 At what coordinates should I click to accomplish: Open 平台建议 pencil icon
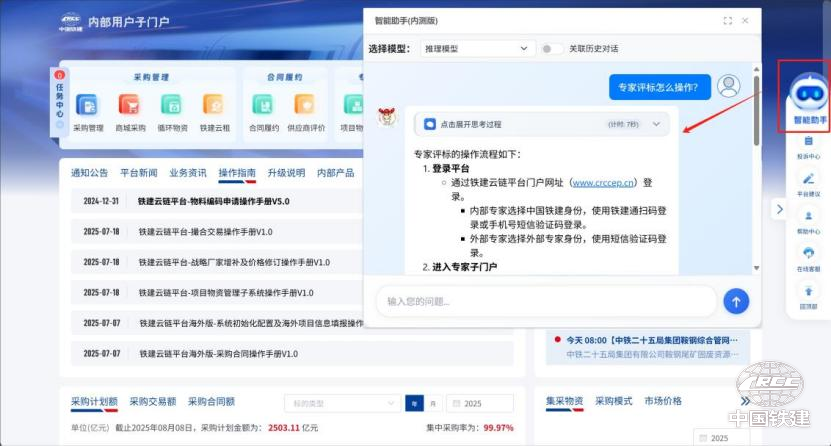click(808, 179)
